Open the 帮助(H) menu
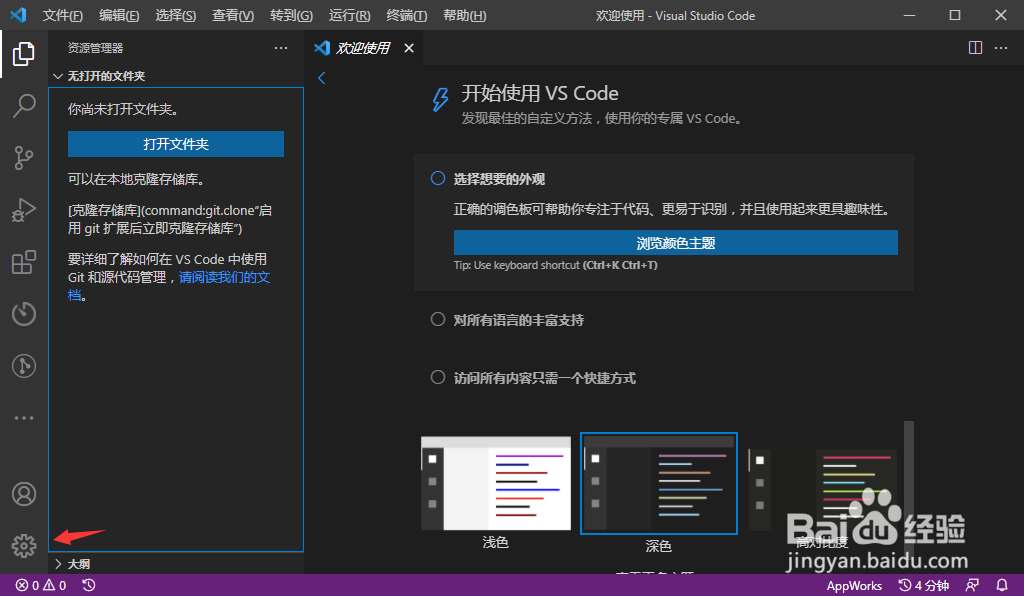 coord(464,15)
